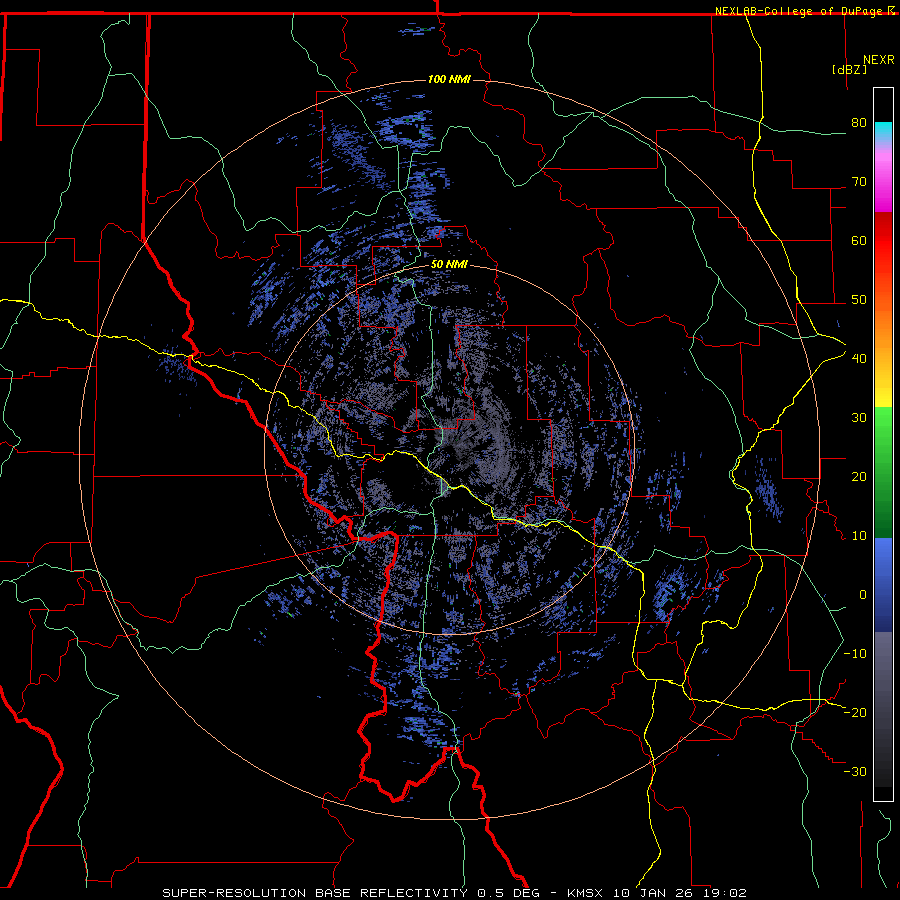
Task: Click the 0 dBZ scale tick label
Action: tap(863, 595)
